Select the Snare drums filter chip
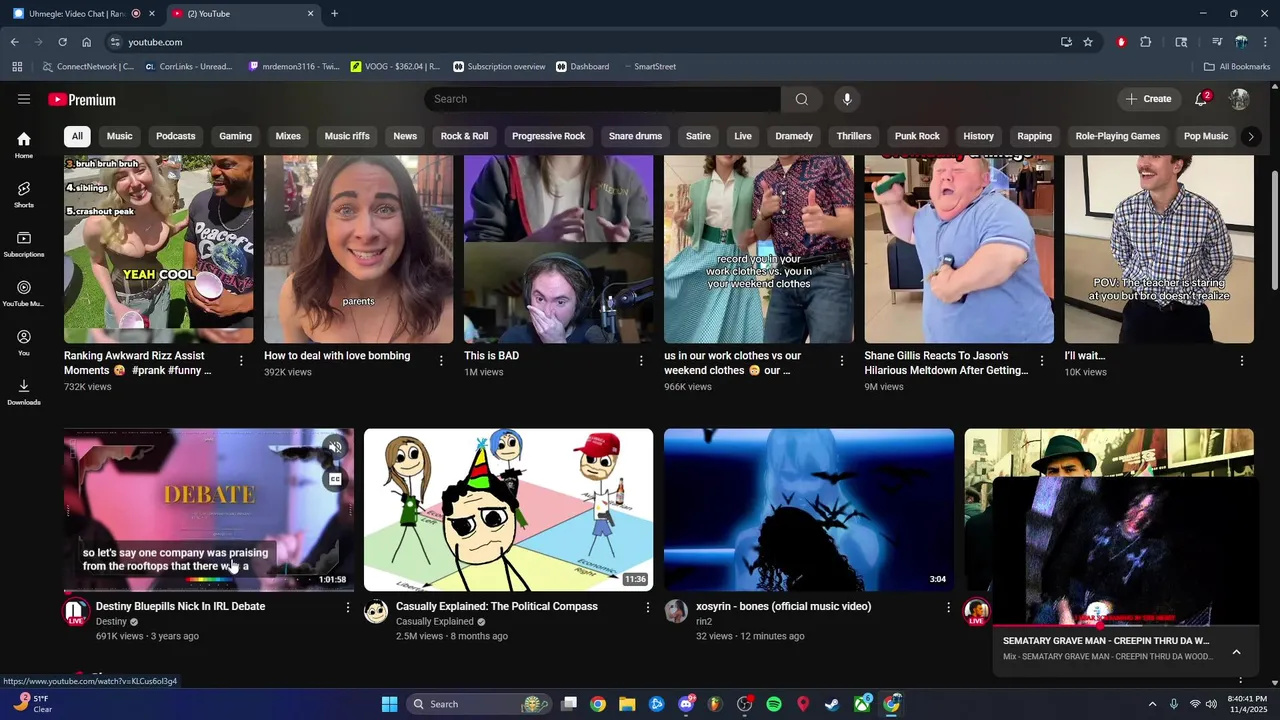This screenshot has width=1280, height=720. pyautogui.click(x=636, y=136)
